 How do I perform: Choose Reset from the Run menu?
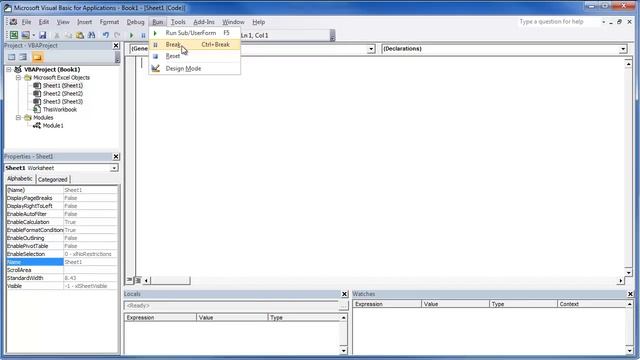tap(195, 56)
